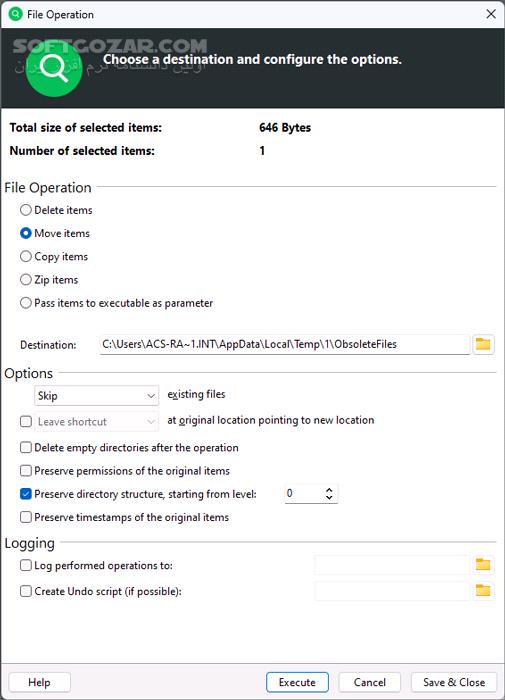Increase the directory structure level spinner
The image size is (505, 700).
coord(329,489)
